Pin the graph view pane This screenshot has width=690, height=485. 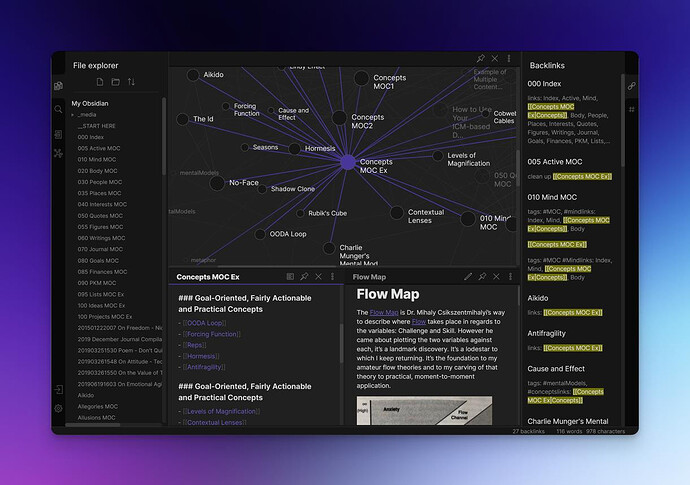click(481, 58)
